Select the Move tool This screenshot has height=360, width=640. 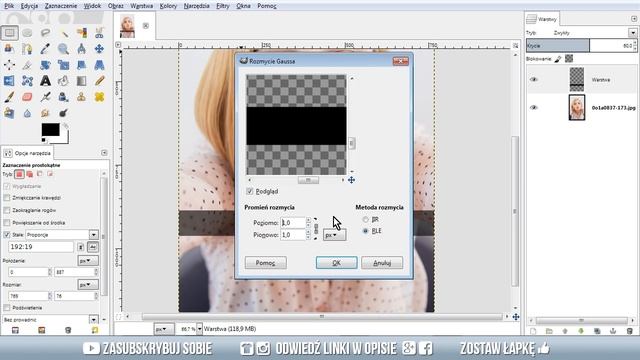(x=99, y=49)
